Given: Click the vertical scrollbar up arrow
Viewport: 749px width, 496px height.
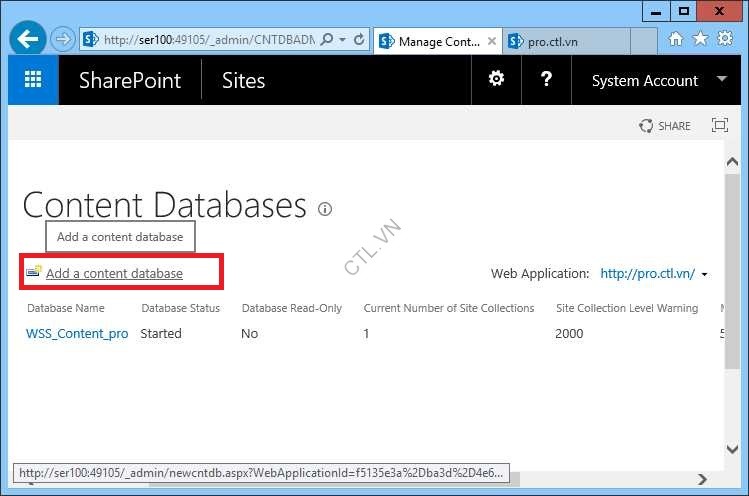Looking at the screenshot, I should point(732,162).
